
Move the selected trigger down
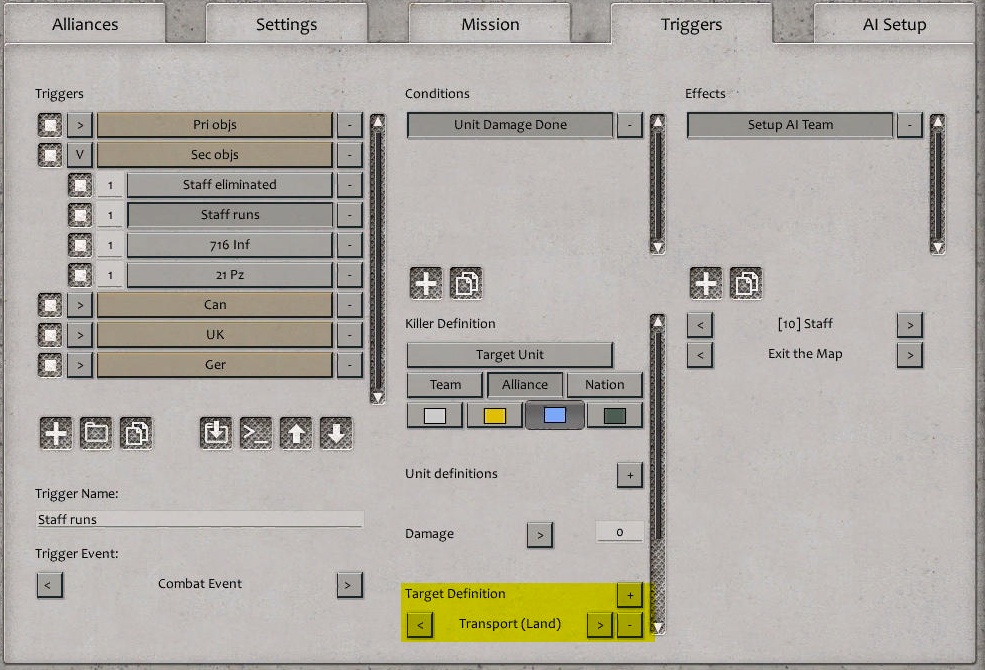[337, 432]
